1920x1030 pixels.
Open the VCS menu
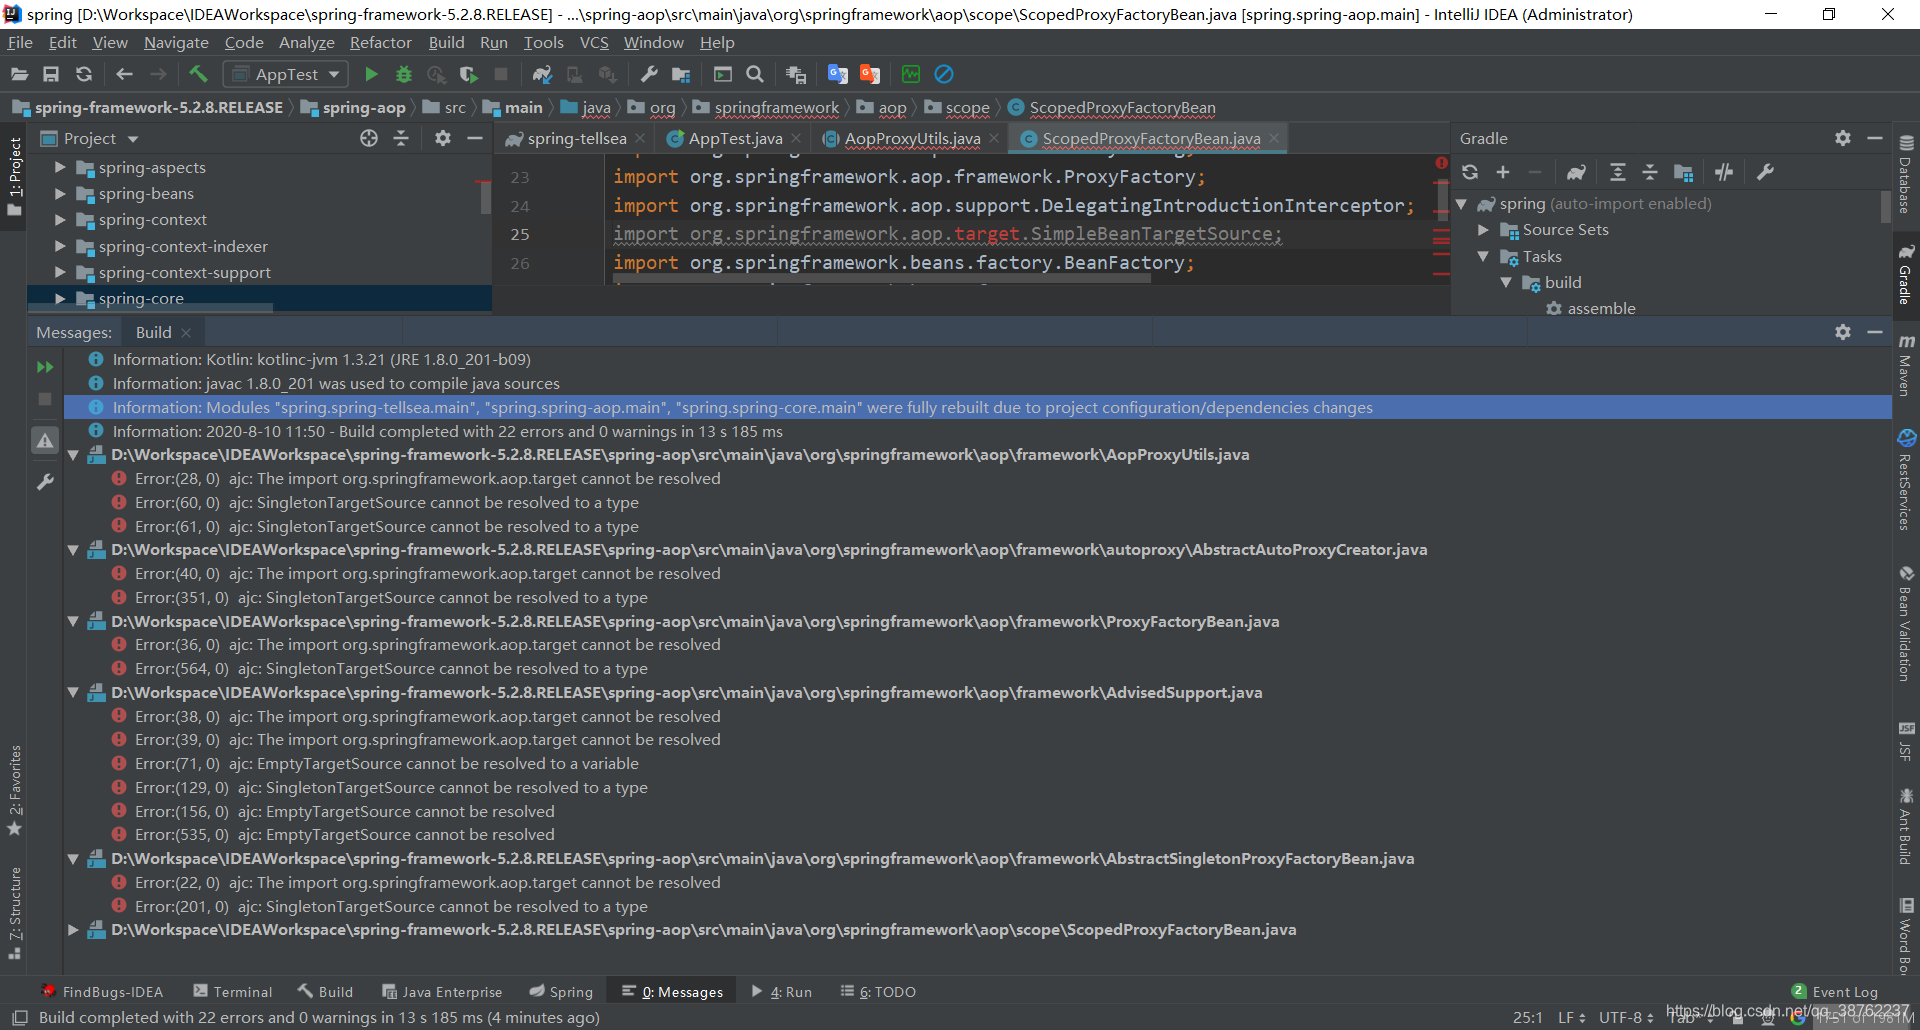[594, 42]
